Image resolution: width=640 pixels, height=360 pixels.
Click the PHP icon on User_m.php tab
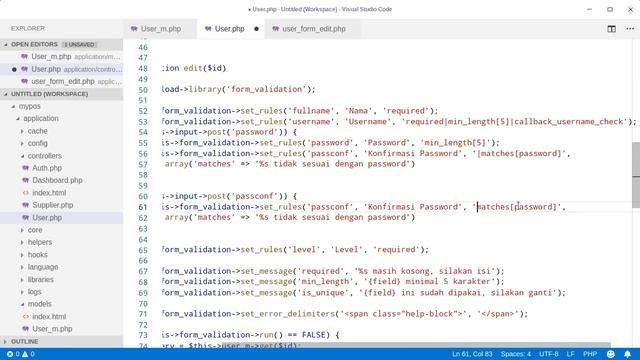(x=134, y=29)
